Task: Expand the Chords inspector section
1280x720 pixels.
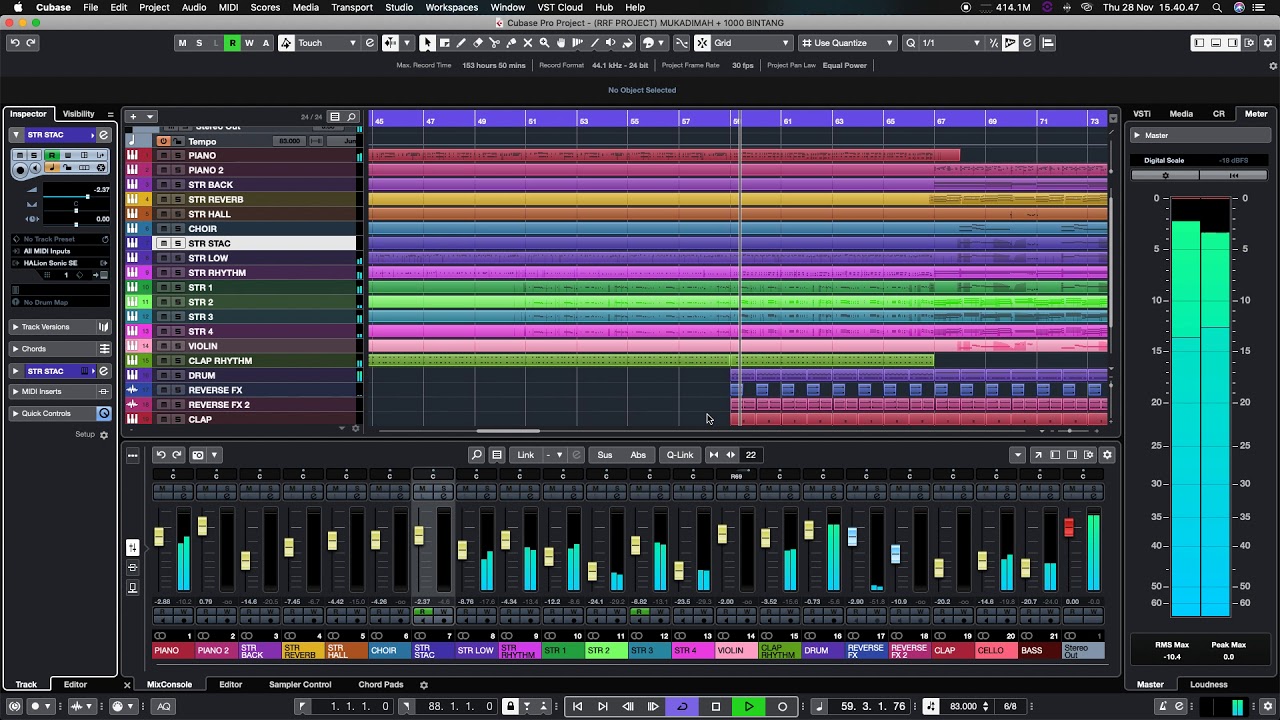Action: tap(16, 349)
